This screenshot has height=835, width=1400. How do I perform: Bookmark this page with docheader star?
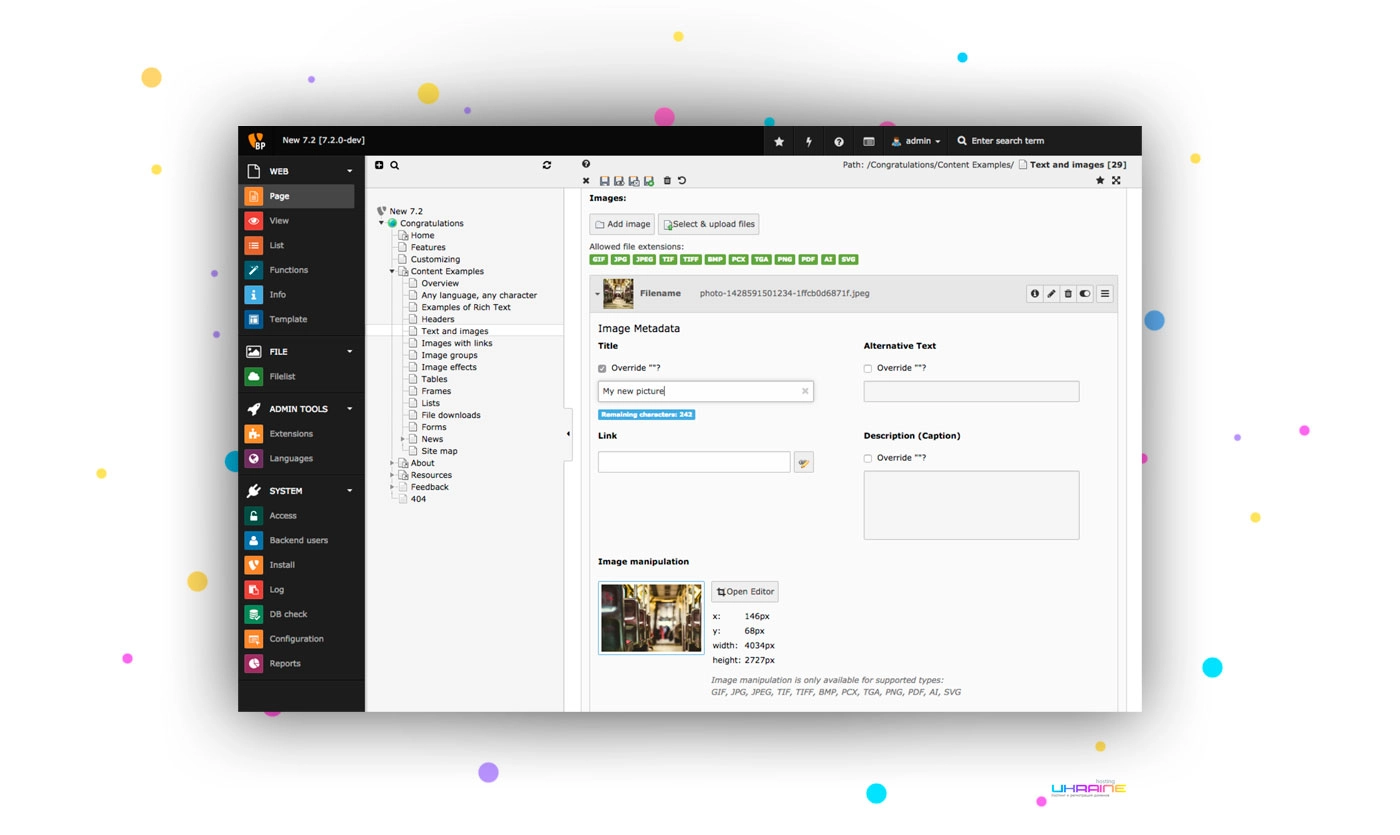point(1100,181)
